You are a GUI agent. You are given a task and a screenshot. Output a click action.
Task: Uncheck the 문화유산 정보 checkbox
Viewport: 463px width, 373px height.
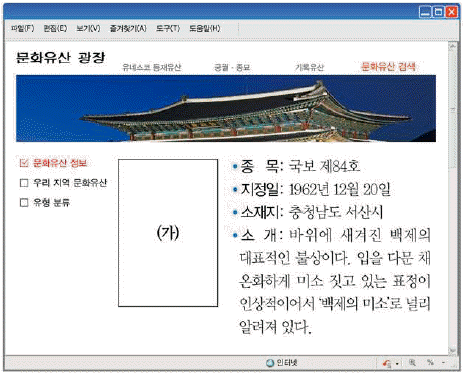[x=24, y=163]
